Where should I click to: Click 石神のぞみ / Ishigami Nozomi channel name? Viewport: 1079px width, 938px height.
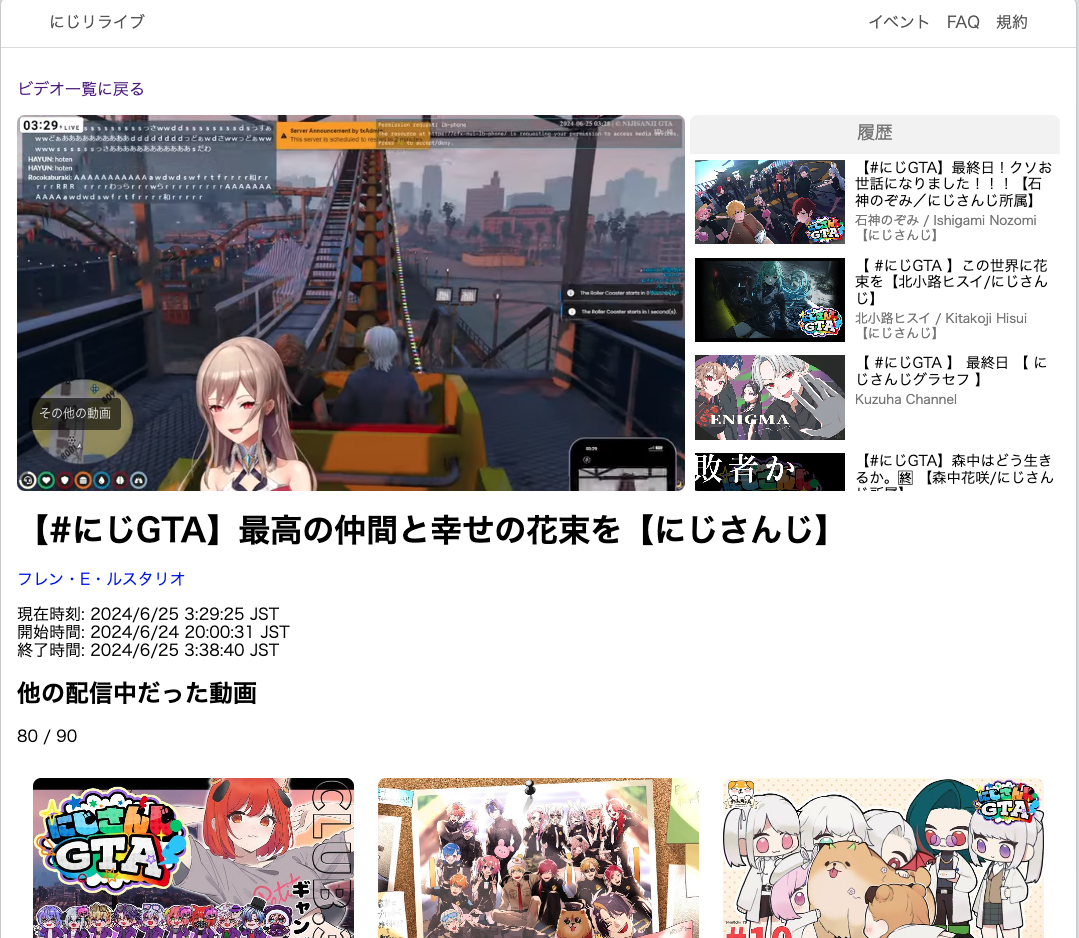[x=946, y=227]
